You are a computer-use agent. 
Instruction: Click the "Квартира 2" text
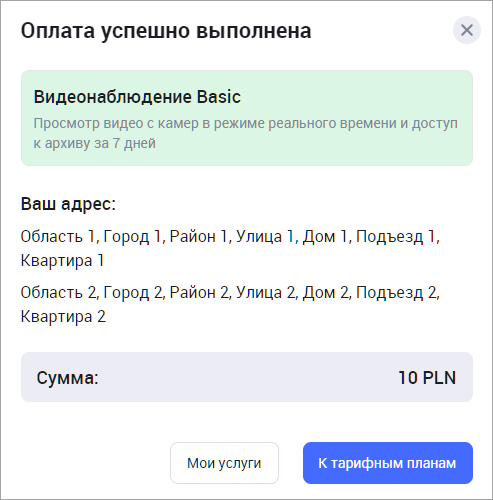[63, 316]
